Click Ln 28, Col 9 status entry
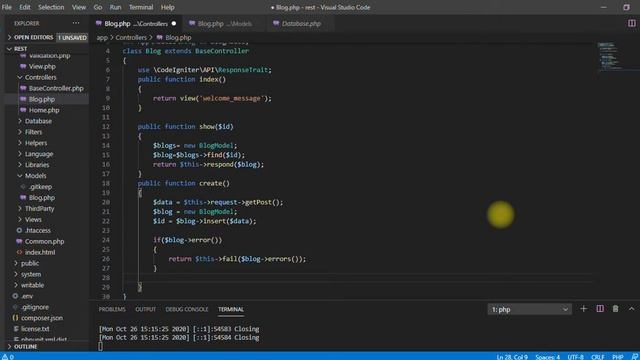 512,357
